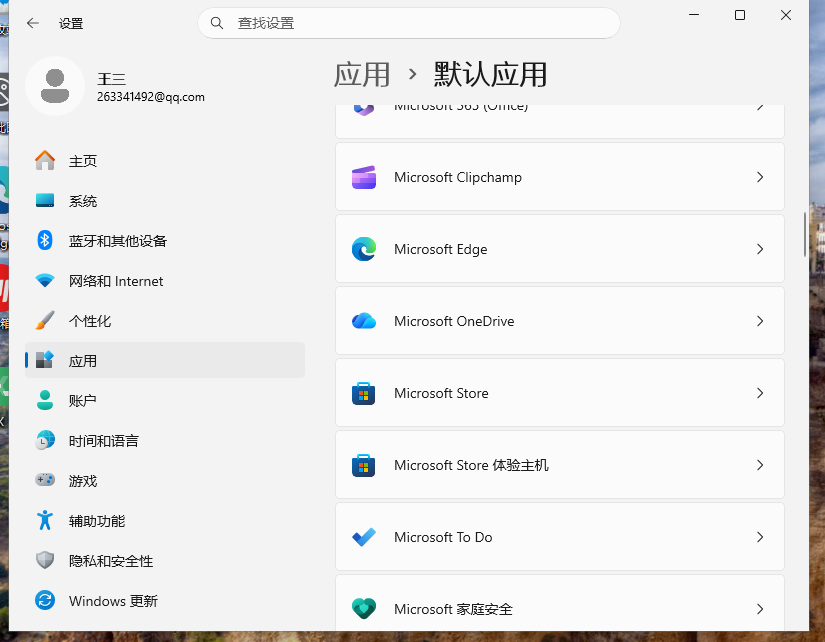Click the vertical scrollbar thumb
This screenshot has width=825, height=642.
804,234
